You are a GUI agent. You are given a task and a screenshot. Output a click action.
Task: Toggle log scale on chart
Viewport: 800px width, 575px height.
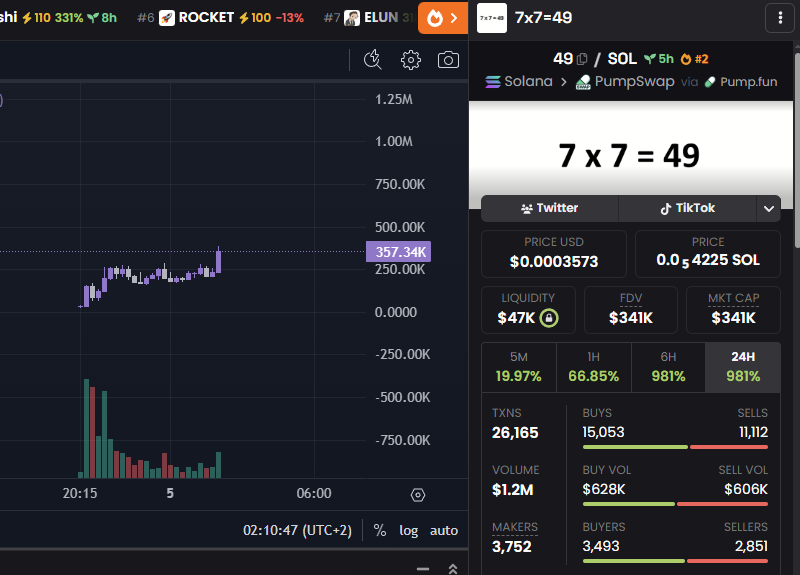point(409,531)
